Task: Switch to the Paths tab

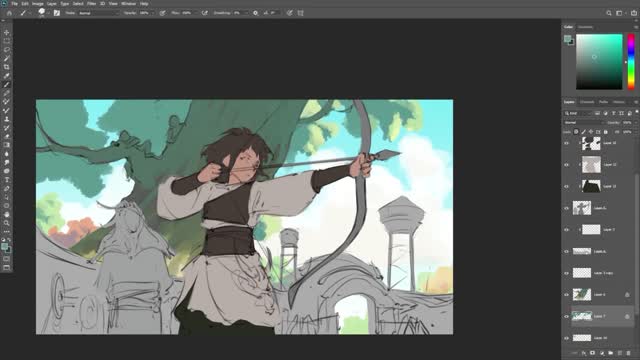Action: (x=603, y=102)
